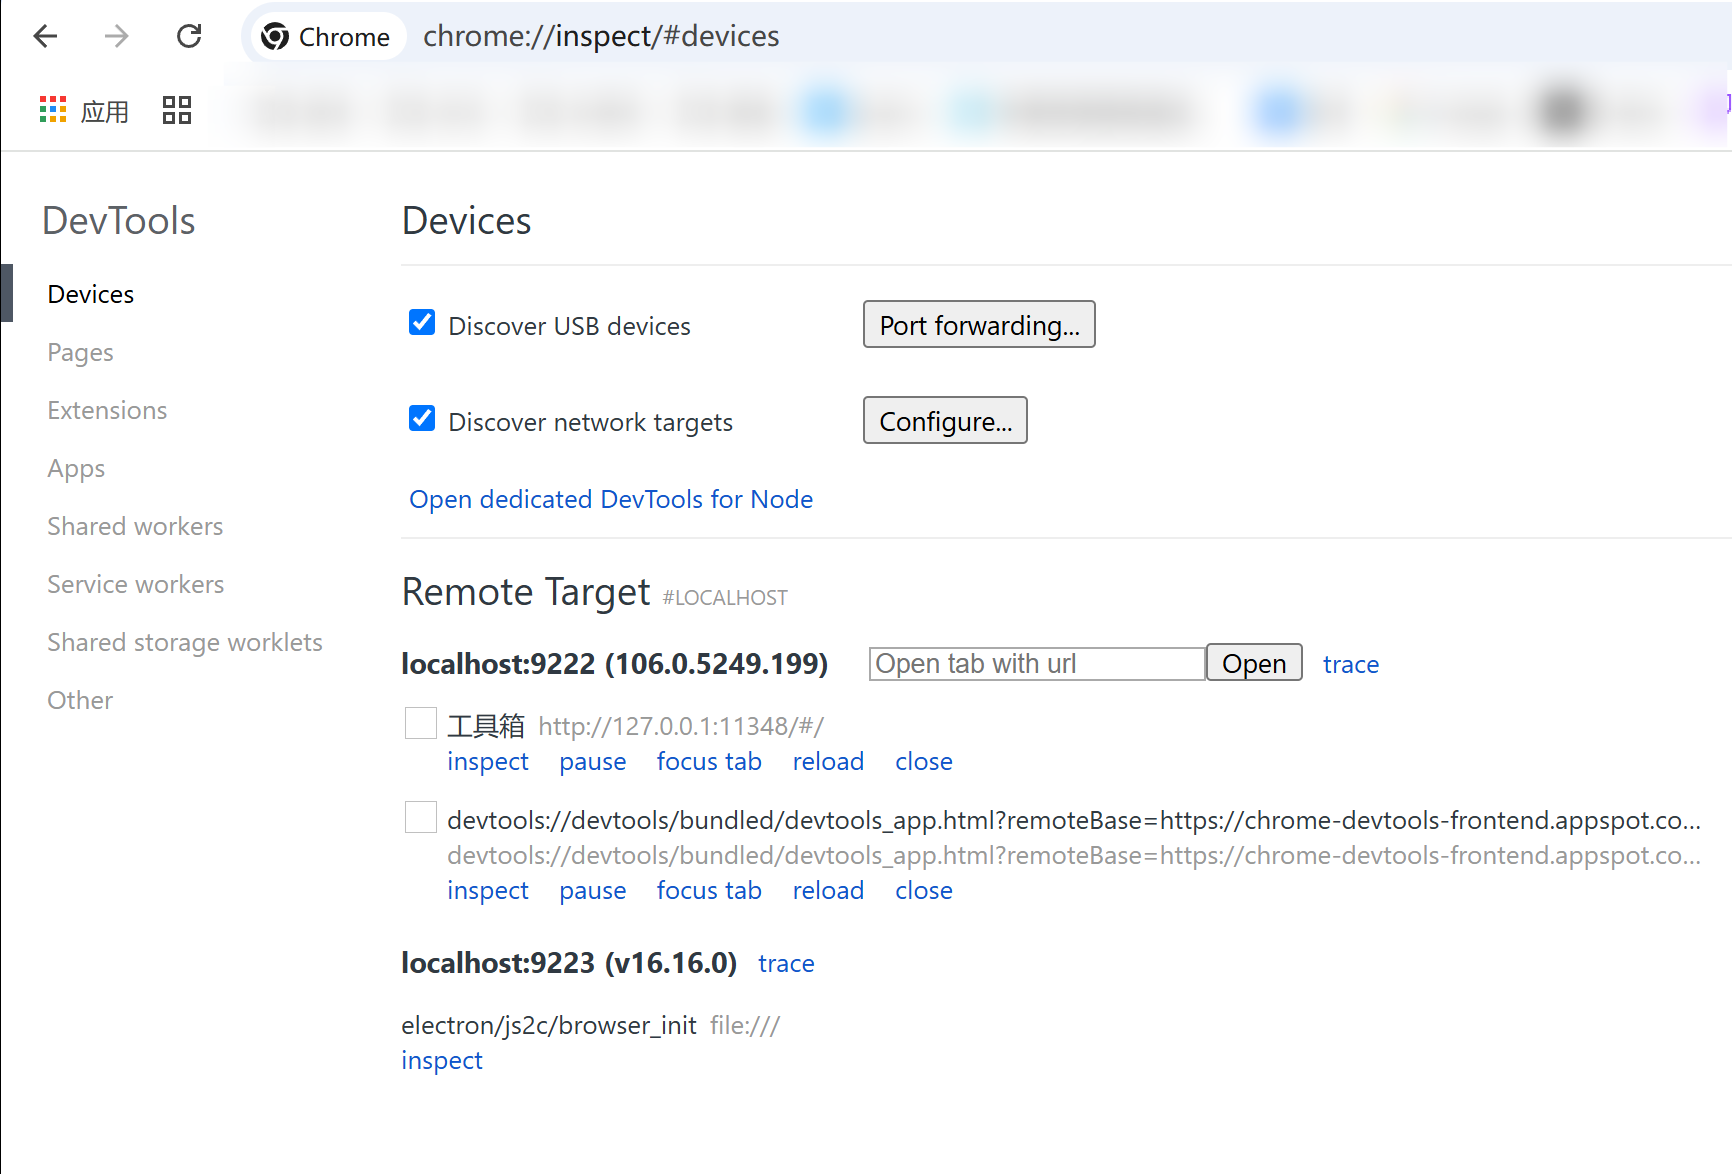1732x1174 pixels.
Task: Select Service workers in sidebar
Action: (x=136, y=584)
